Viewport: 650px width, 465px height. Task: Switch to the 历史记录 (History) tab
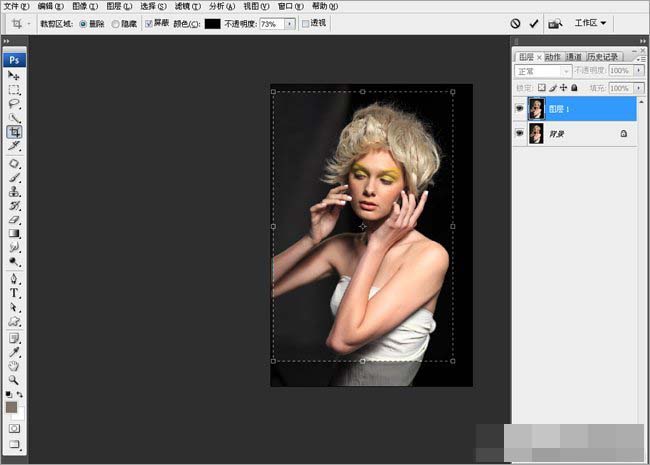click(603, 57)
